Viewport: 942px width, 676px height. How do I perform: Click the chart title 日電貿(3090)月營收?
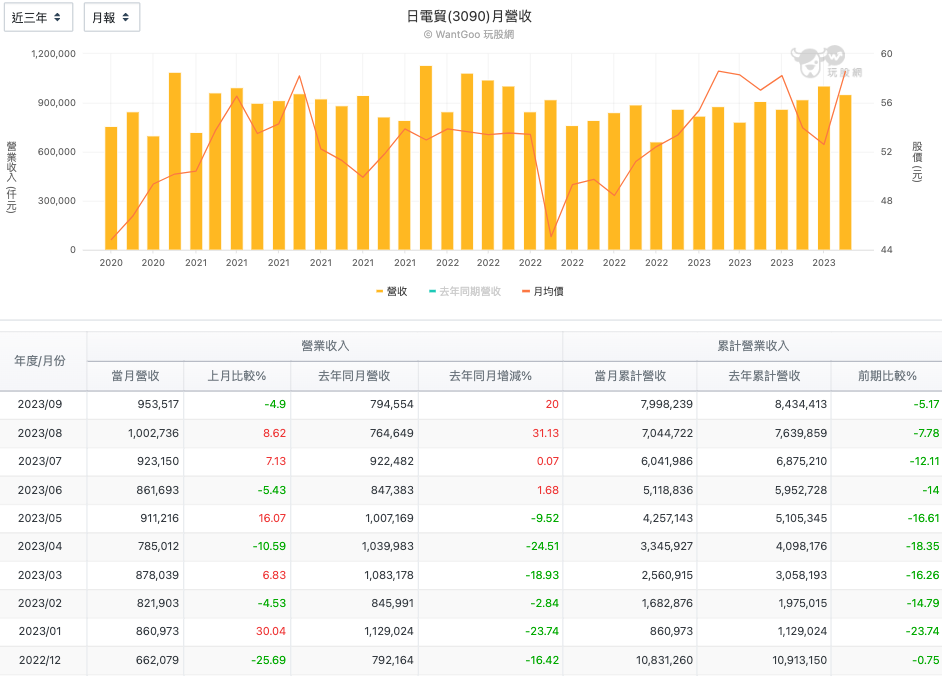(470, 16)
